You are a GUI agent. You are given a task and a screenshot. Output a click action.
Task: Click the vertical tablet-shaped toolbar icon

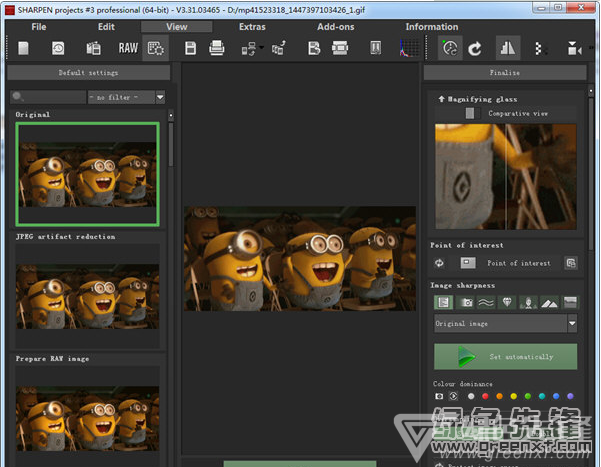tap(376, 48)
